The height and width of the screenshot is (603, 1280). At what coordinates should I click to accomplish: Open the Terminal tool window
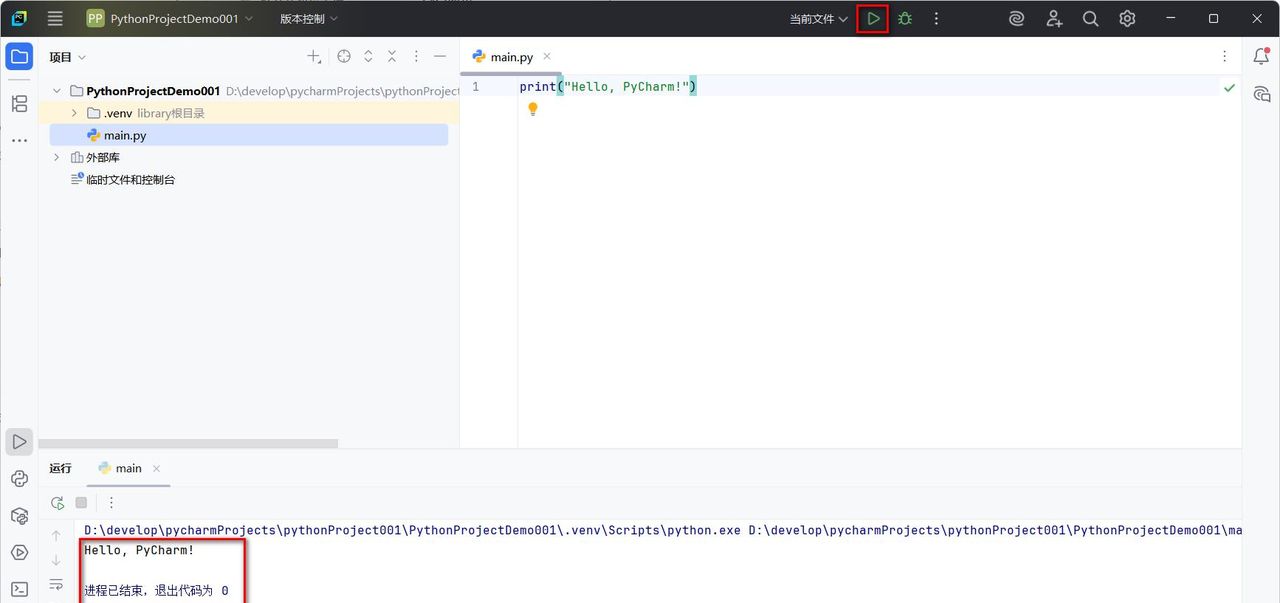click(19, 589)
